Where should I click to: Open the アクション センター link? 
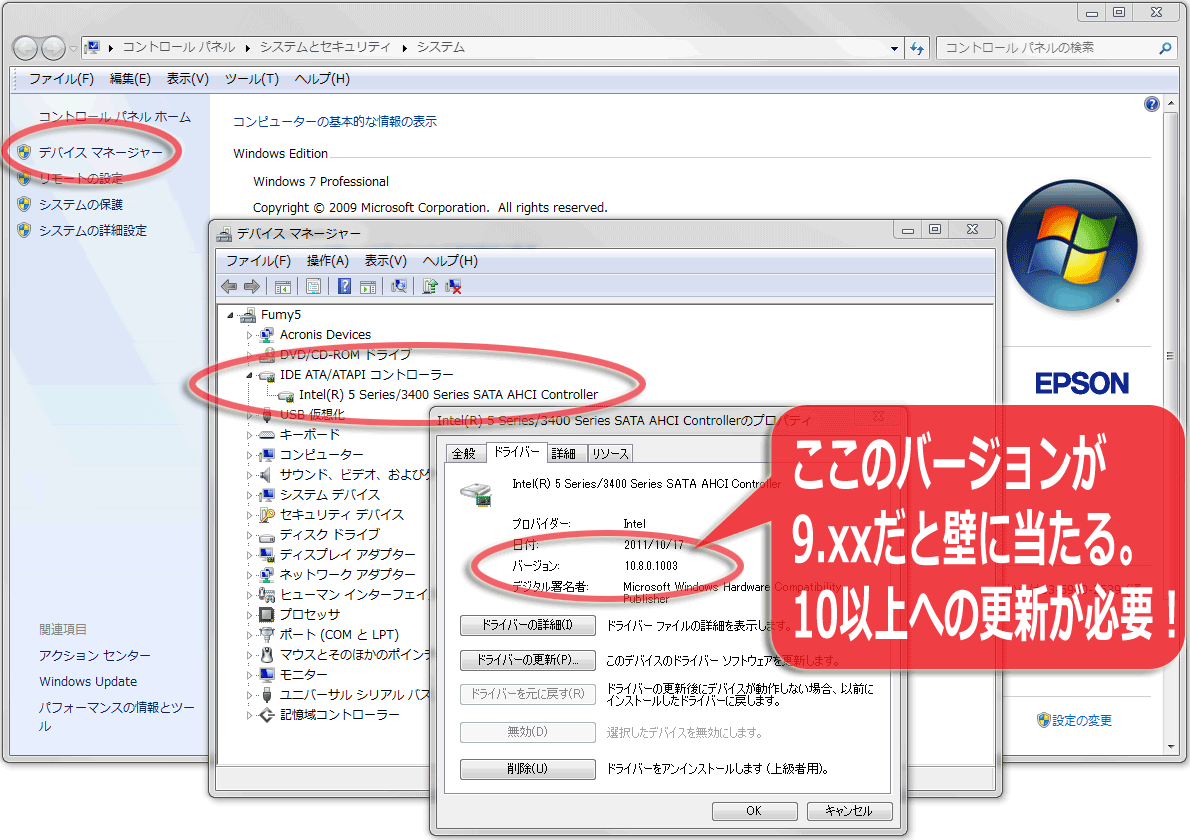[95, 655]
